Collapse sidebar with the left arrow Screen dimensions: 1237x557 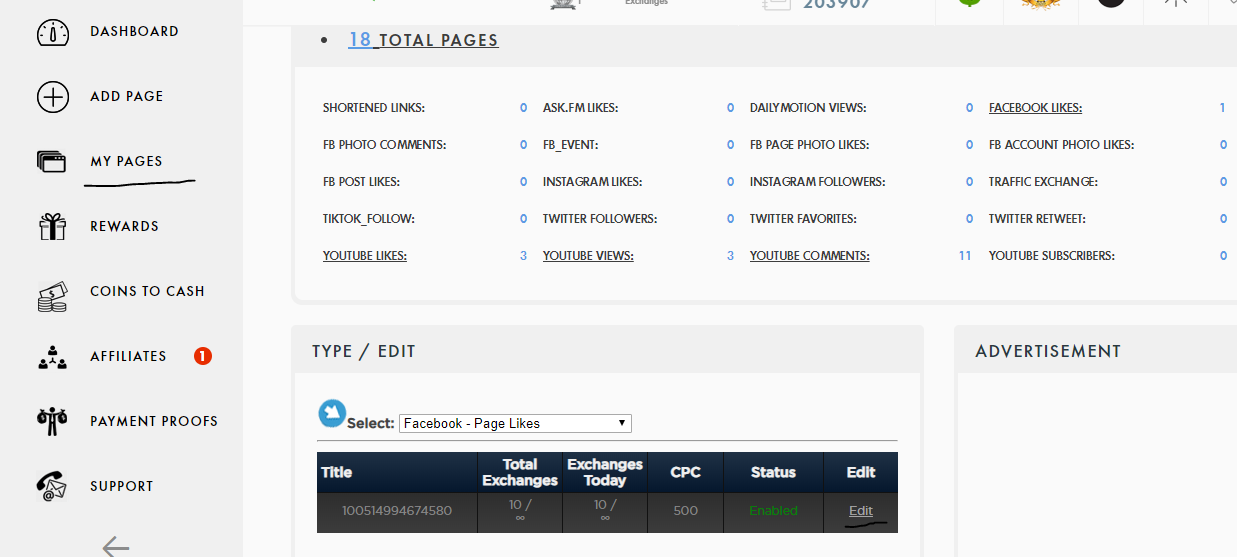point(116,546)
